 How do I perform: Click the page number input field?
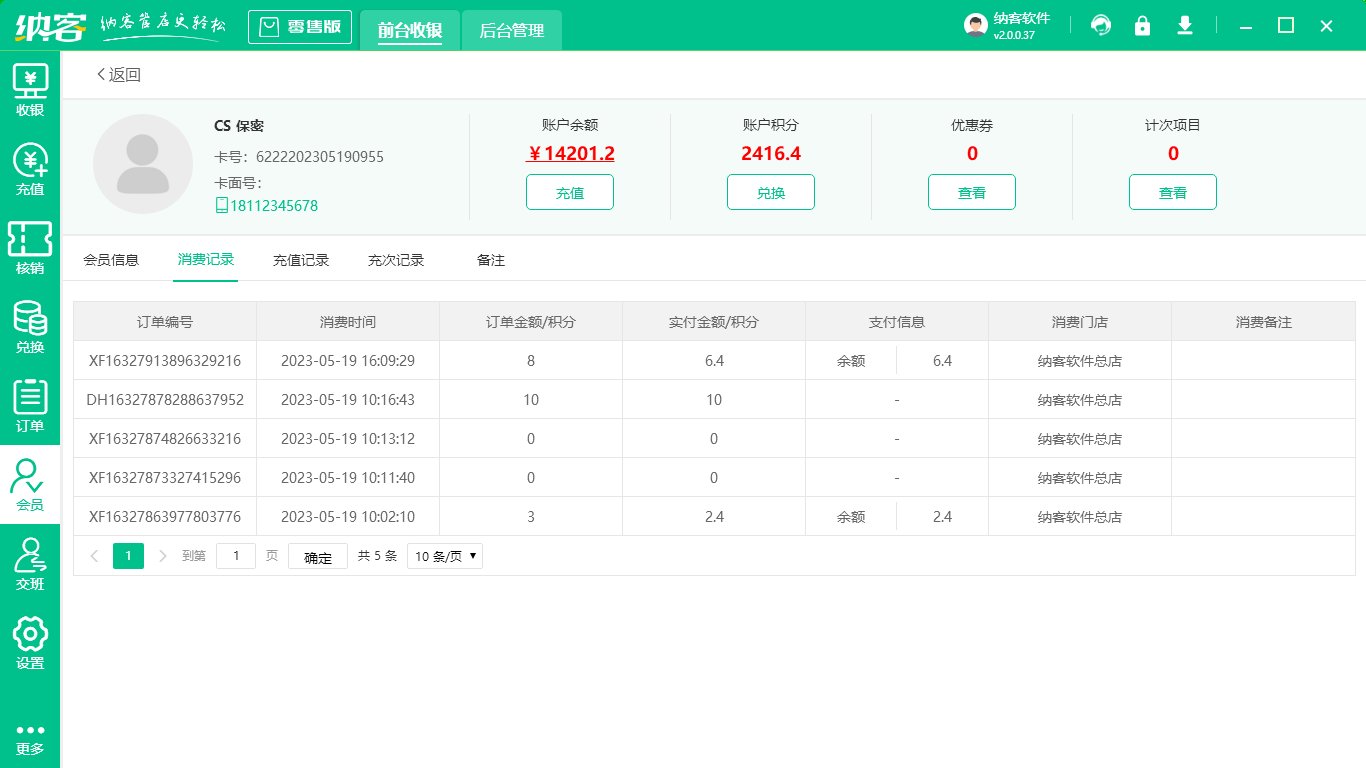pyautogui.click(x=236, y=556)
